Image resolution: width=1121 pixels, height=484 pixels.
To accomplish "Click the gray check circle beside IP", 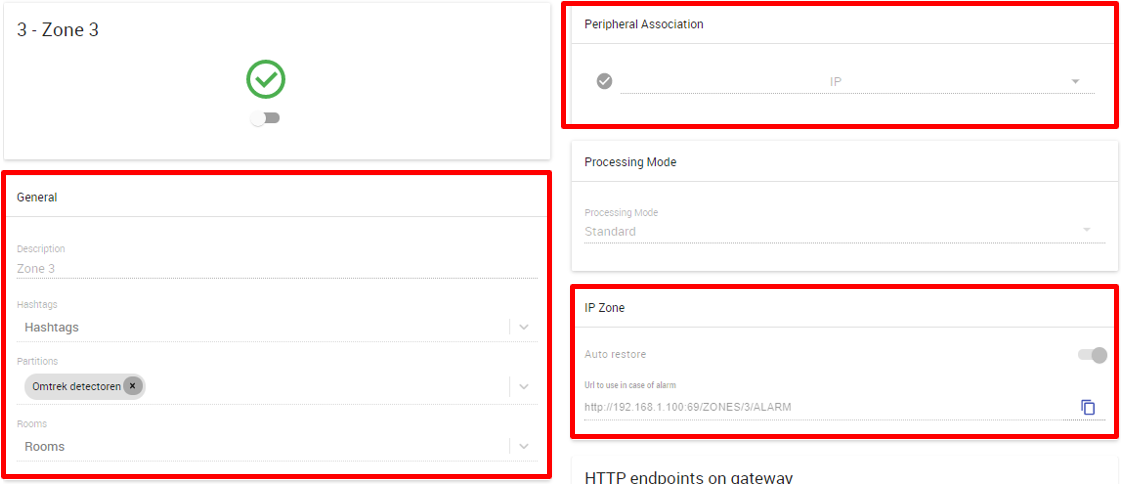I will 605,82.
